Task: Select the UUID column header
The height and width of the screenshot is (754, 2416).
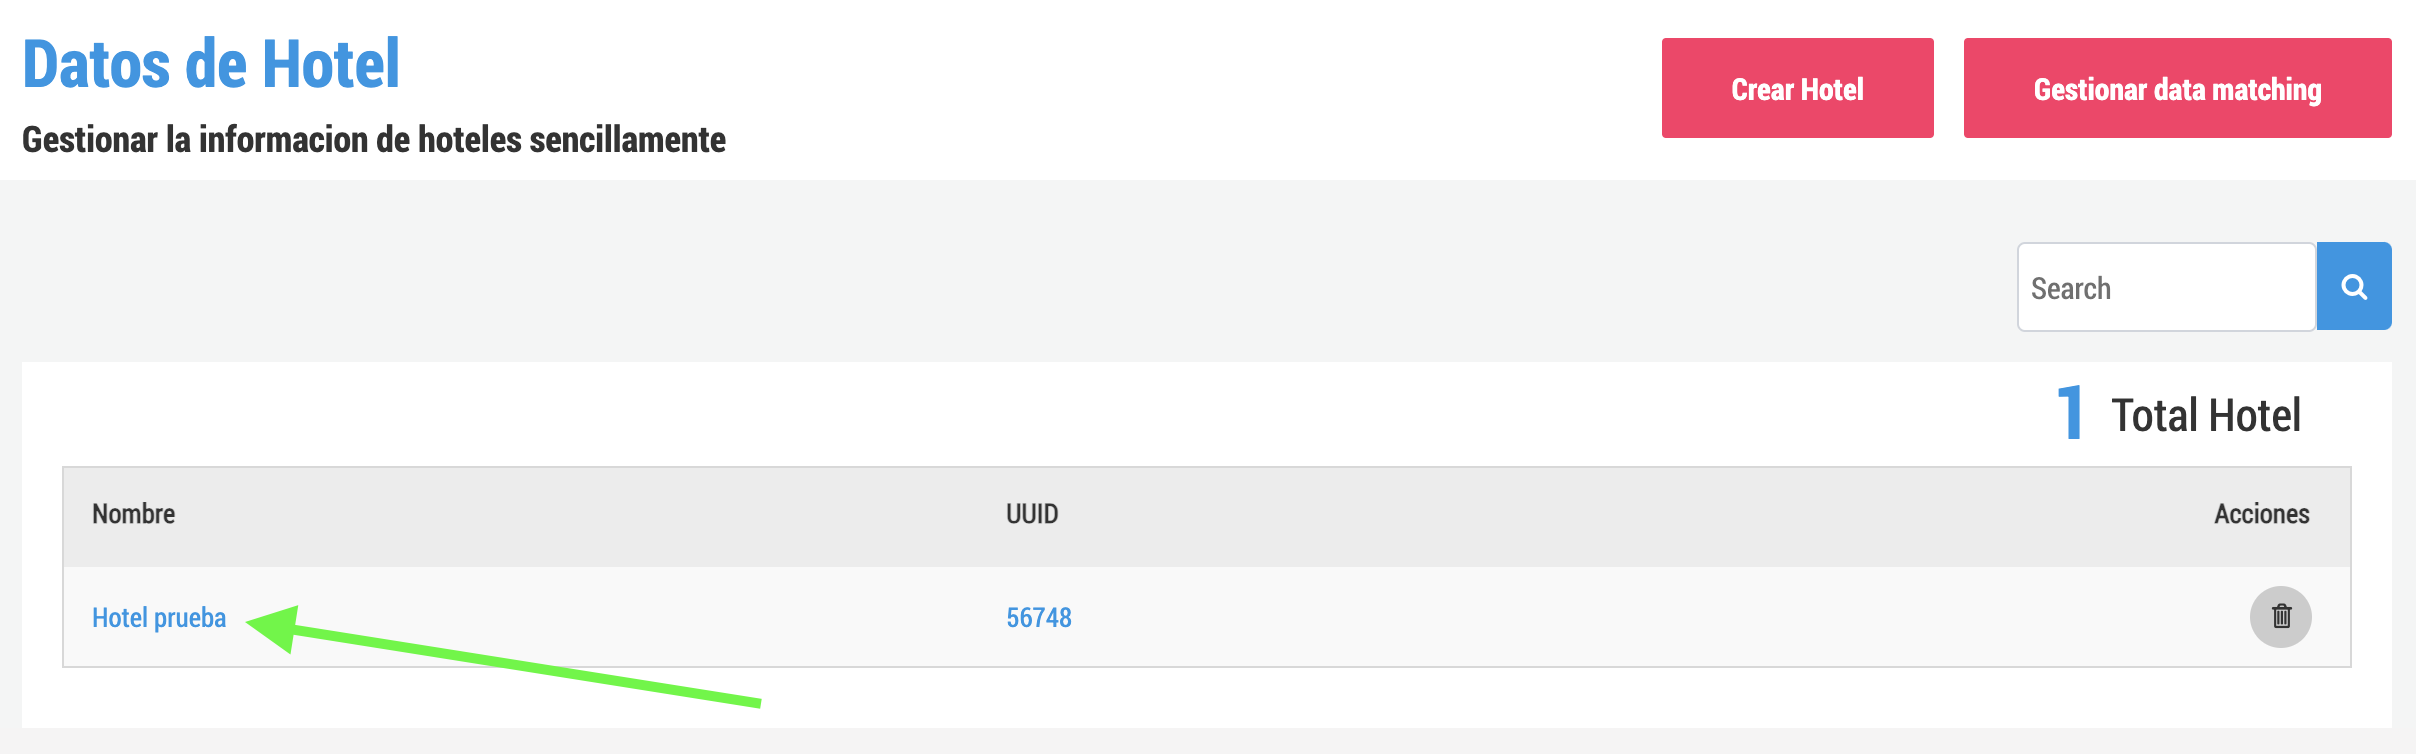Action: [x=1032, y=514]
